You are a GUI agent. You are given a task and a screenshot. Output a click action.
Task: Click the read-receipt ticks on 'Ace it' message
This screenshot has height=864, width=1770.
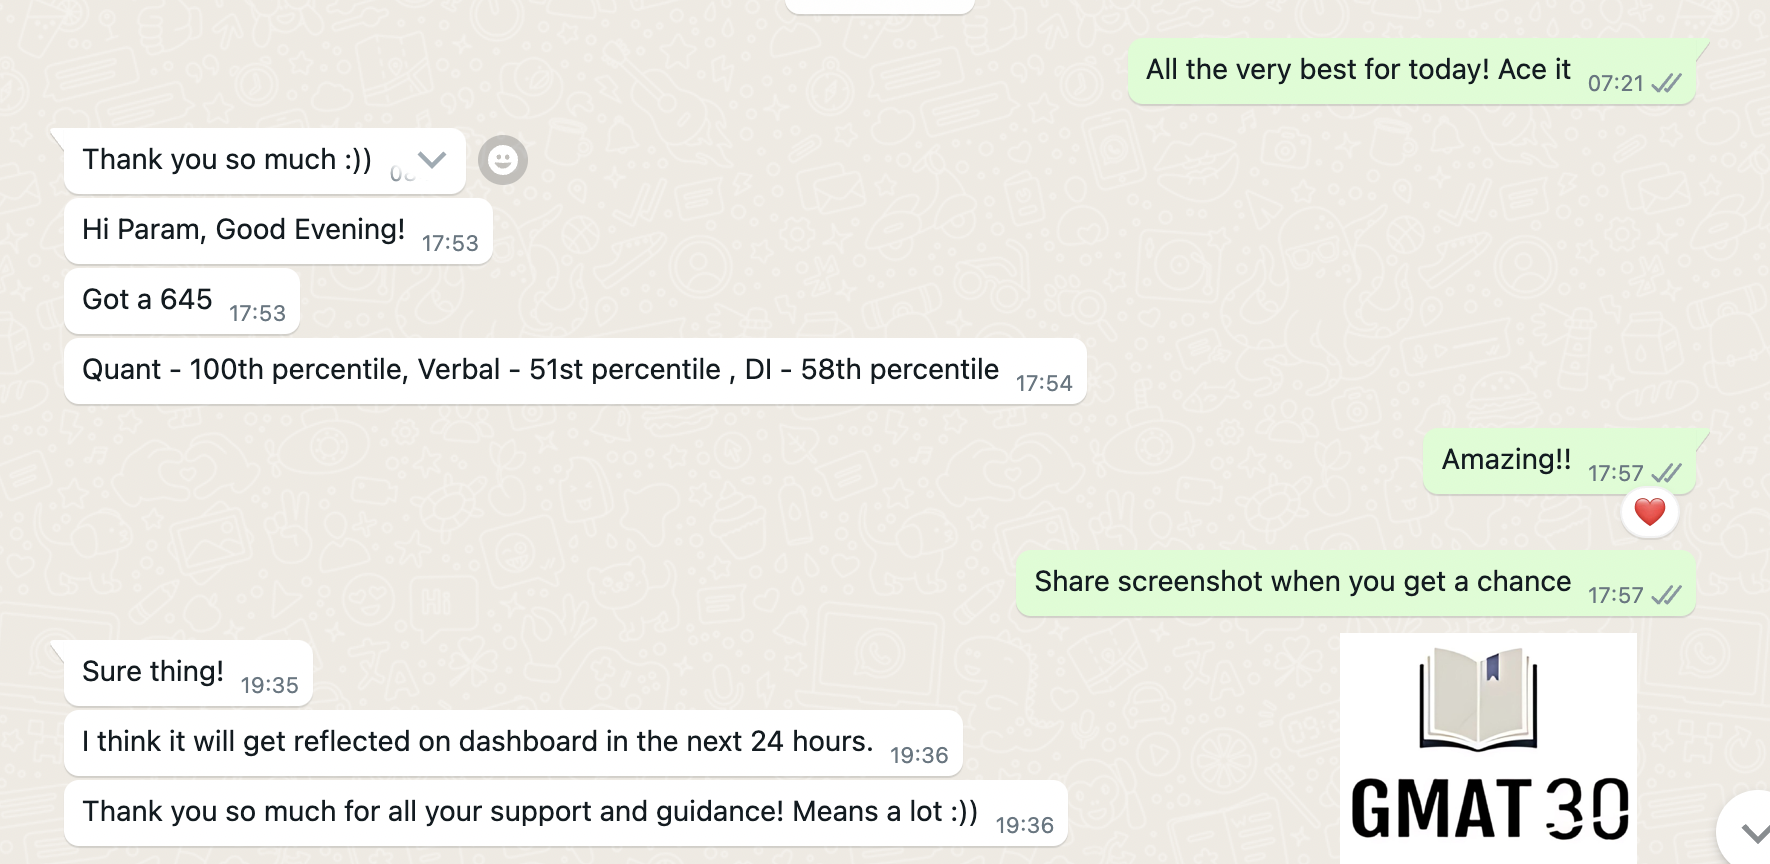pyautogui.click(x=1666, y=84)
